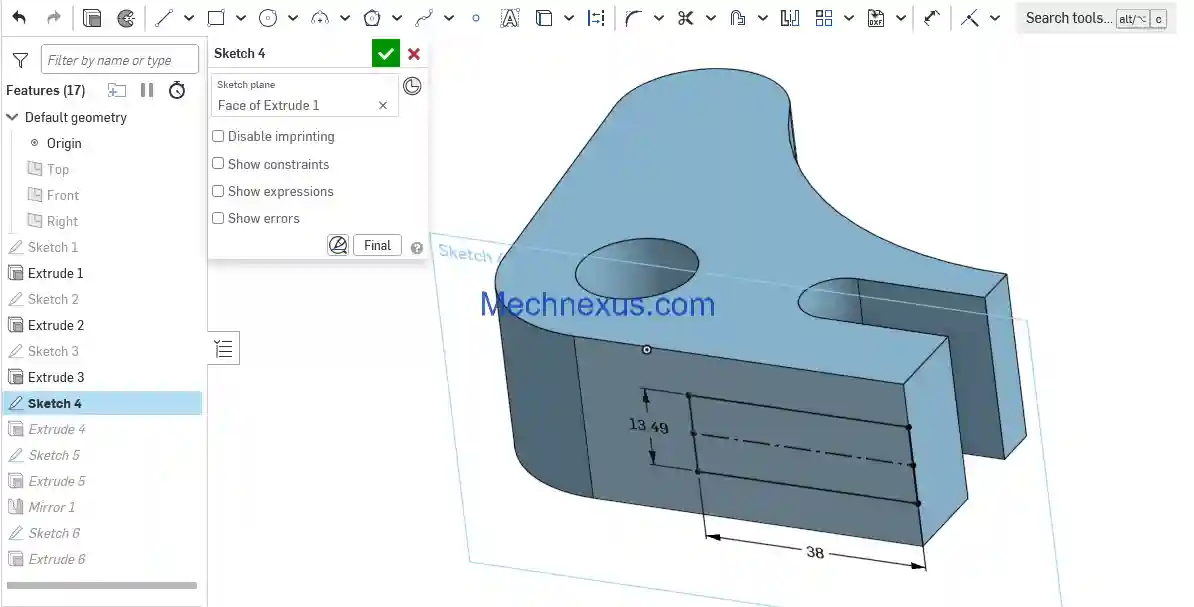The image size is (1194, 607).
Task: Click the horizontal scrollbar in features panel
Action: click(102, 585)
